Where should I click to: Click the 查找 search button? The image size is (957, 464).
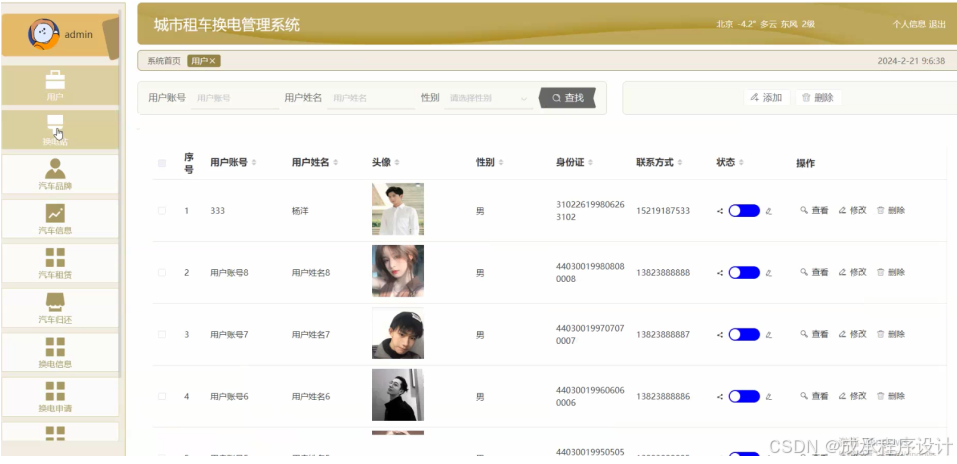coord(568,98)
